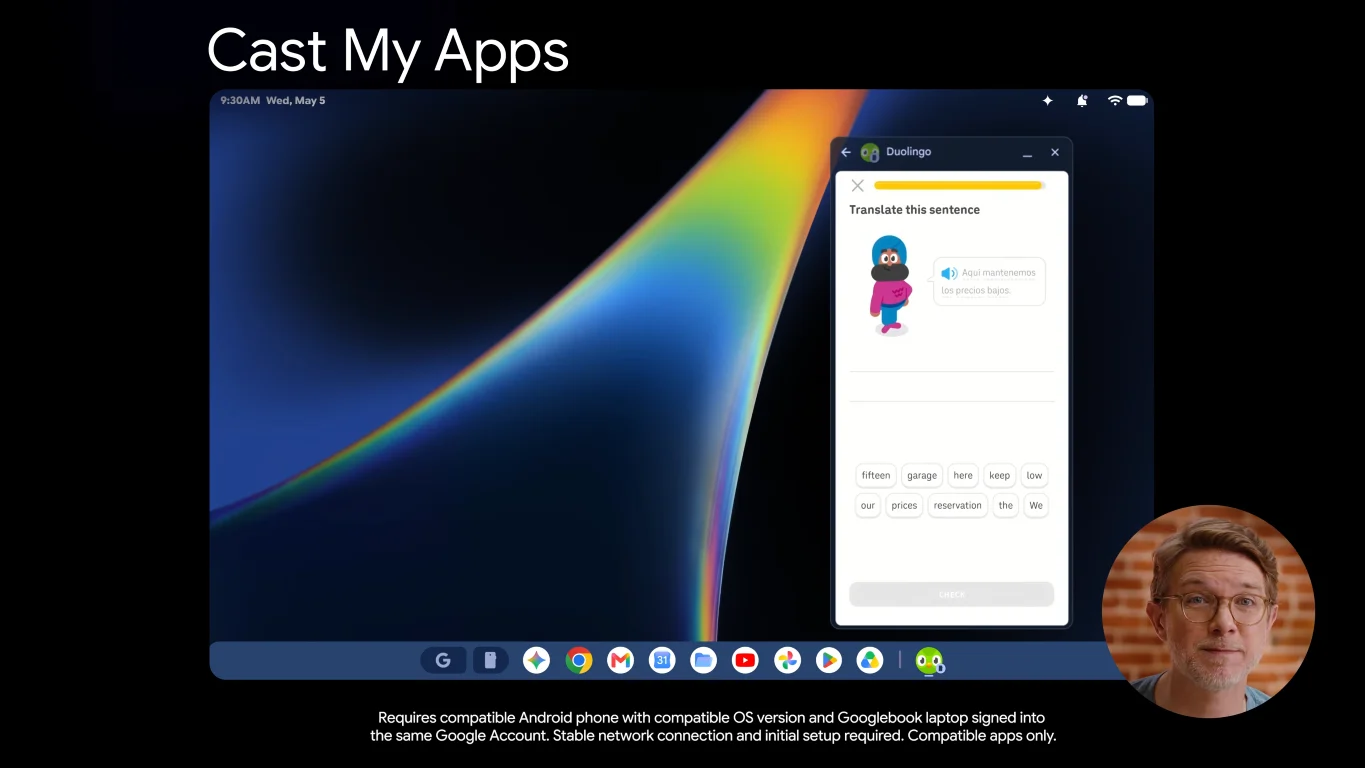This screenshot has height=768, width=1365.
Task: Click the battery status icon
Action: pyautogui.click(x=1137, y=100)
